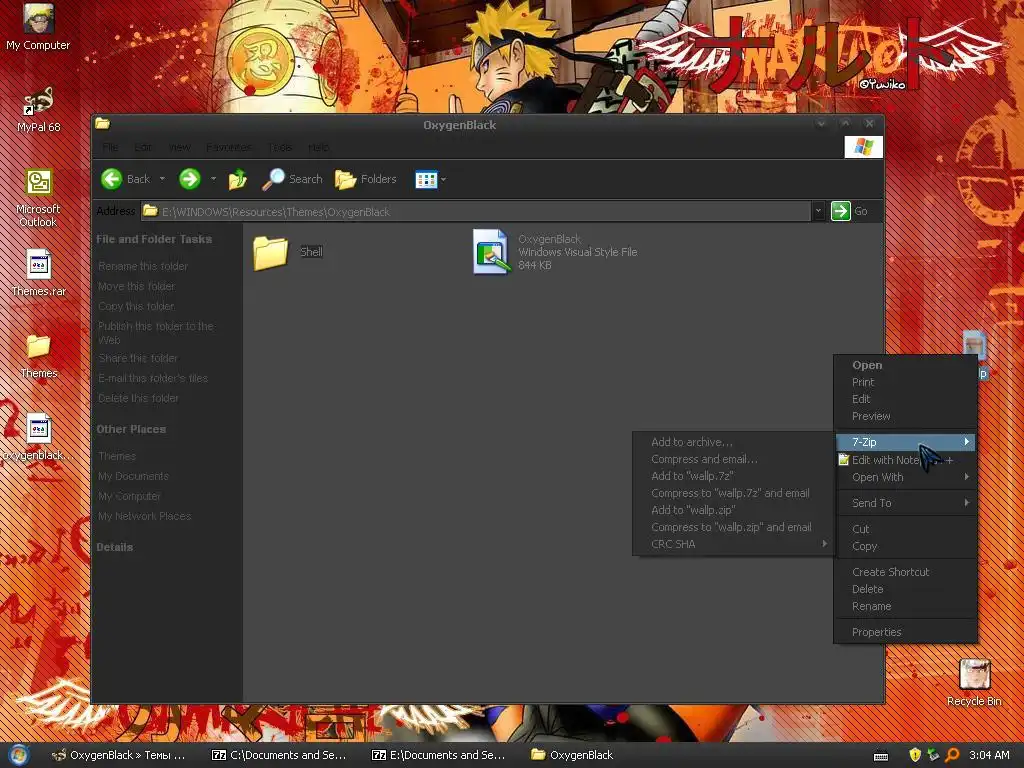Click the keyboard tray icon
This screenshot has width=1024, height=768.
click(880, 756)
